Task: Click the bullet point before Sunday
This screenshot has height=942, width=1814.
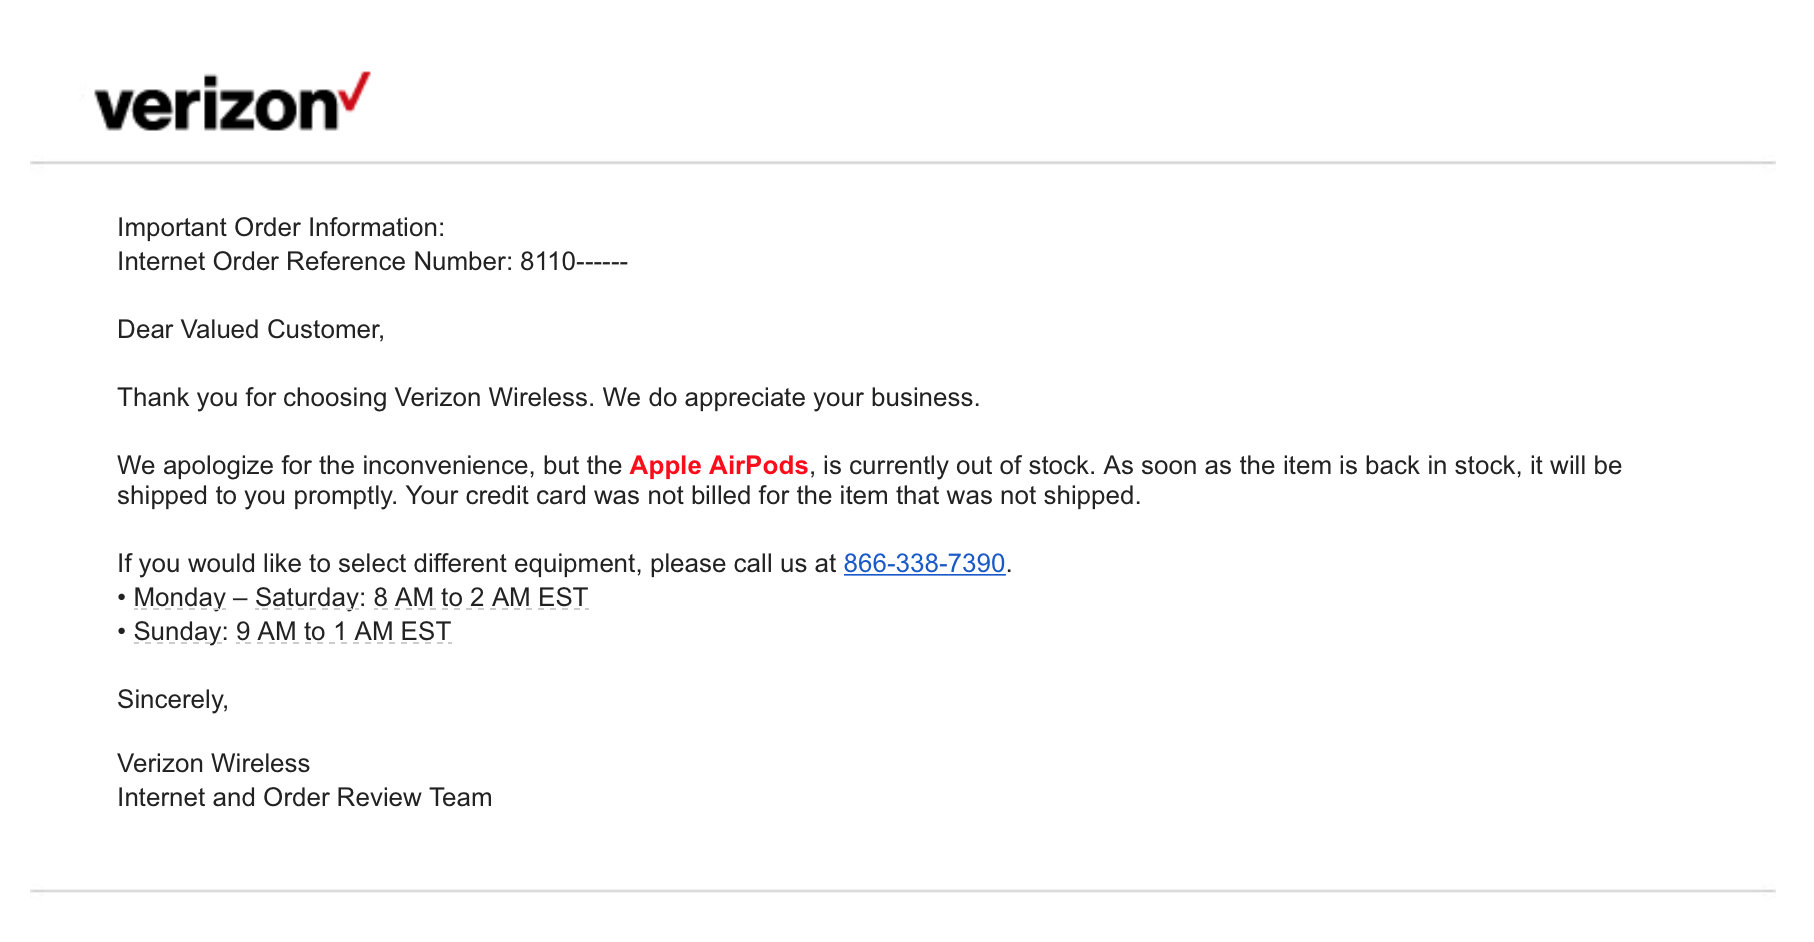Action: coord(122,632)
